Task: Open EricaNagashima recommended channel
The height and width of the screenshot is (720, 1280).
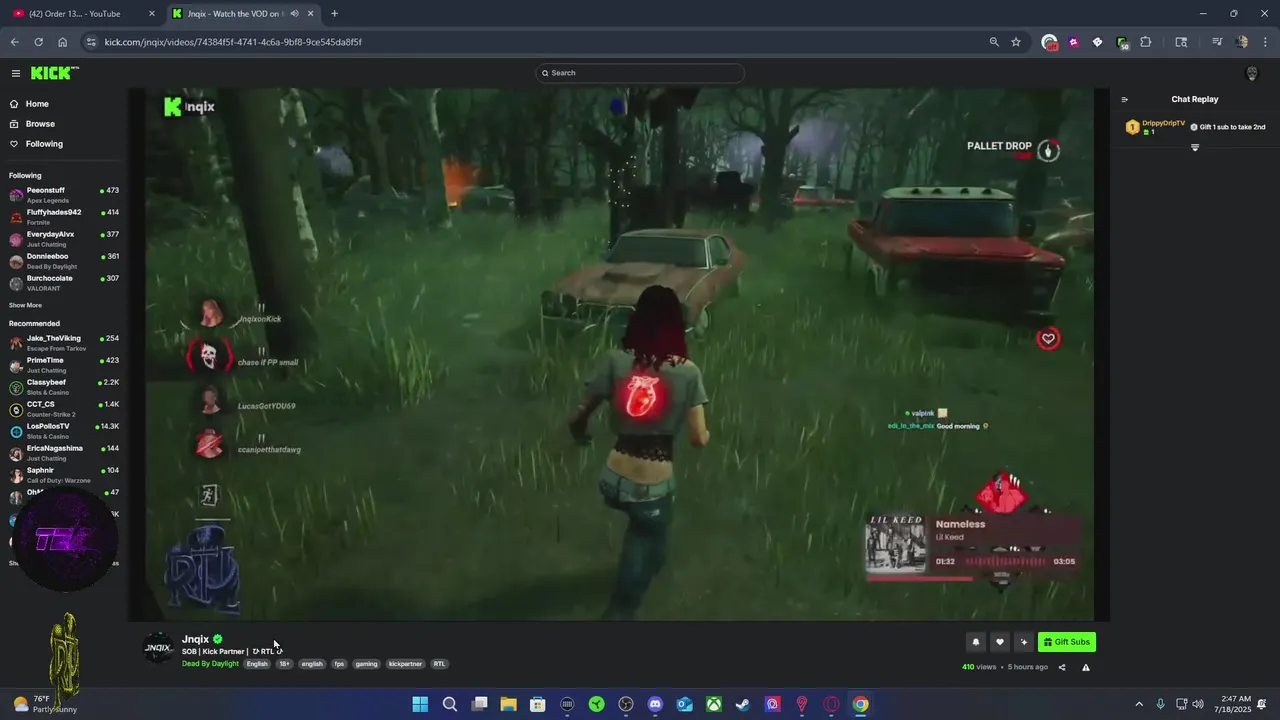Action: 64,452
